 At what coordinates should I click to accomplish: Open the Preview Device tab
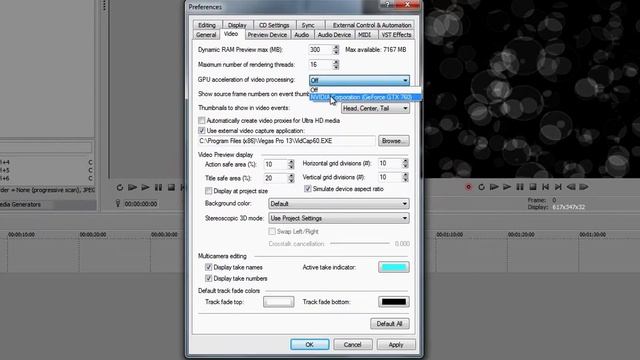(267, 35)
